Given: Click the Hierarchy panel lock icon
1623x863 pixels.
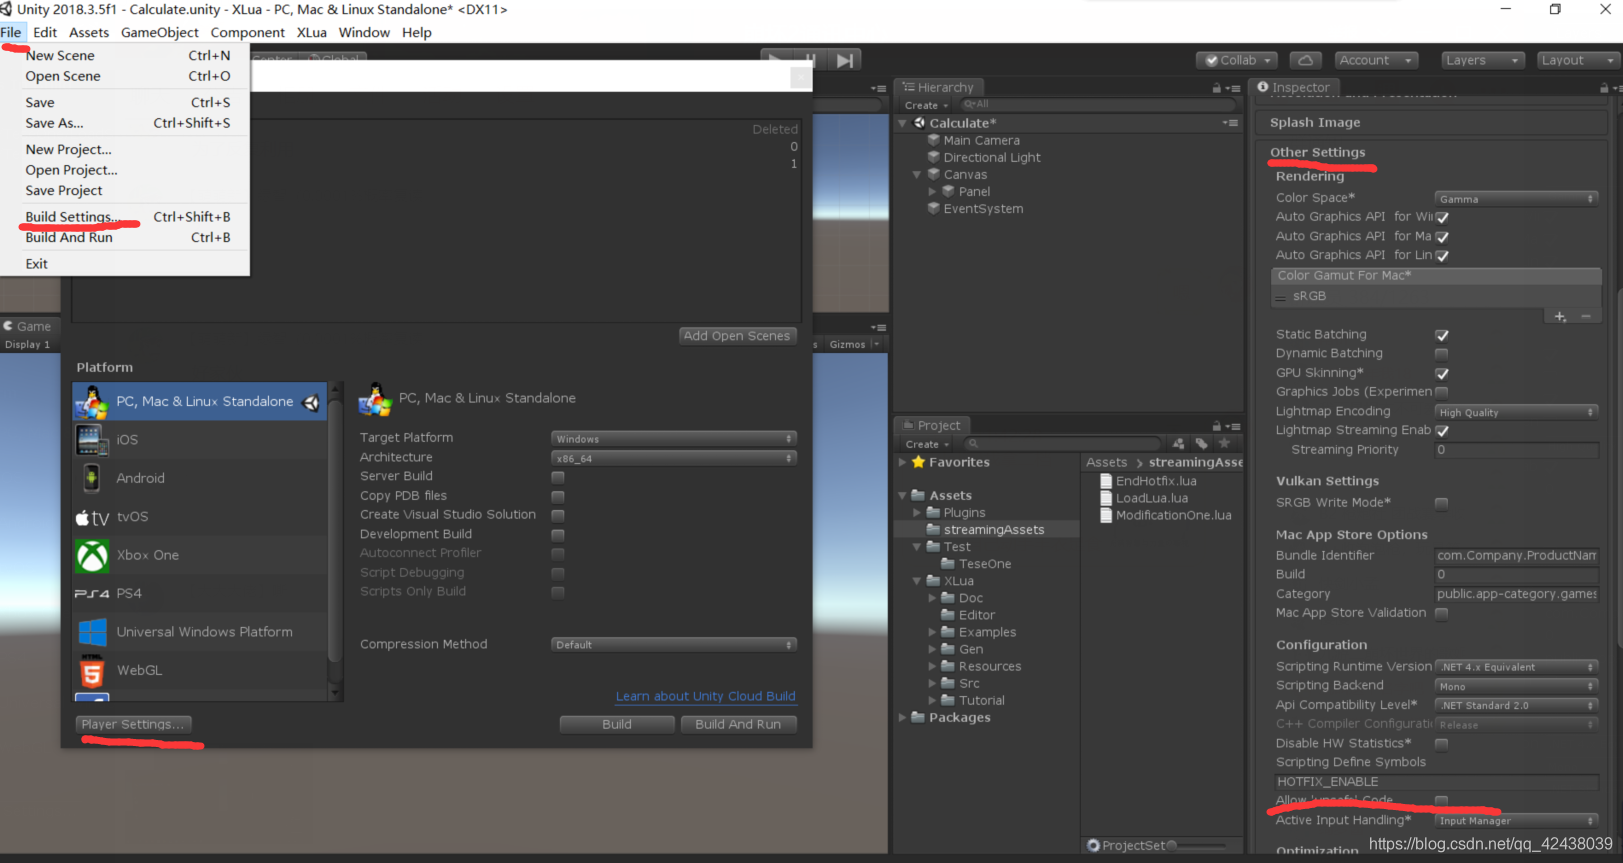Looking at the screenshot, I should 1217,88.
